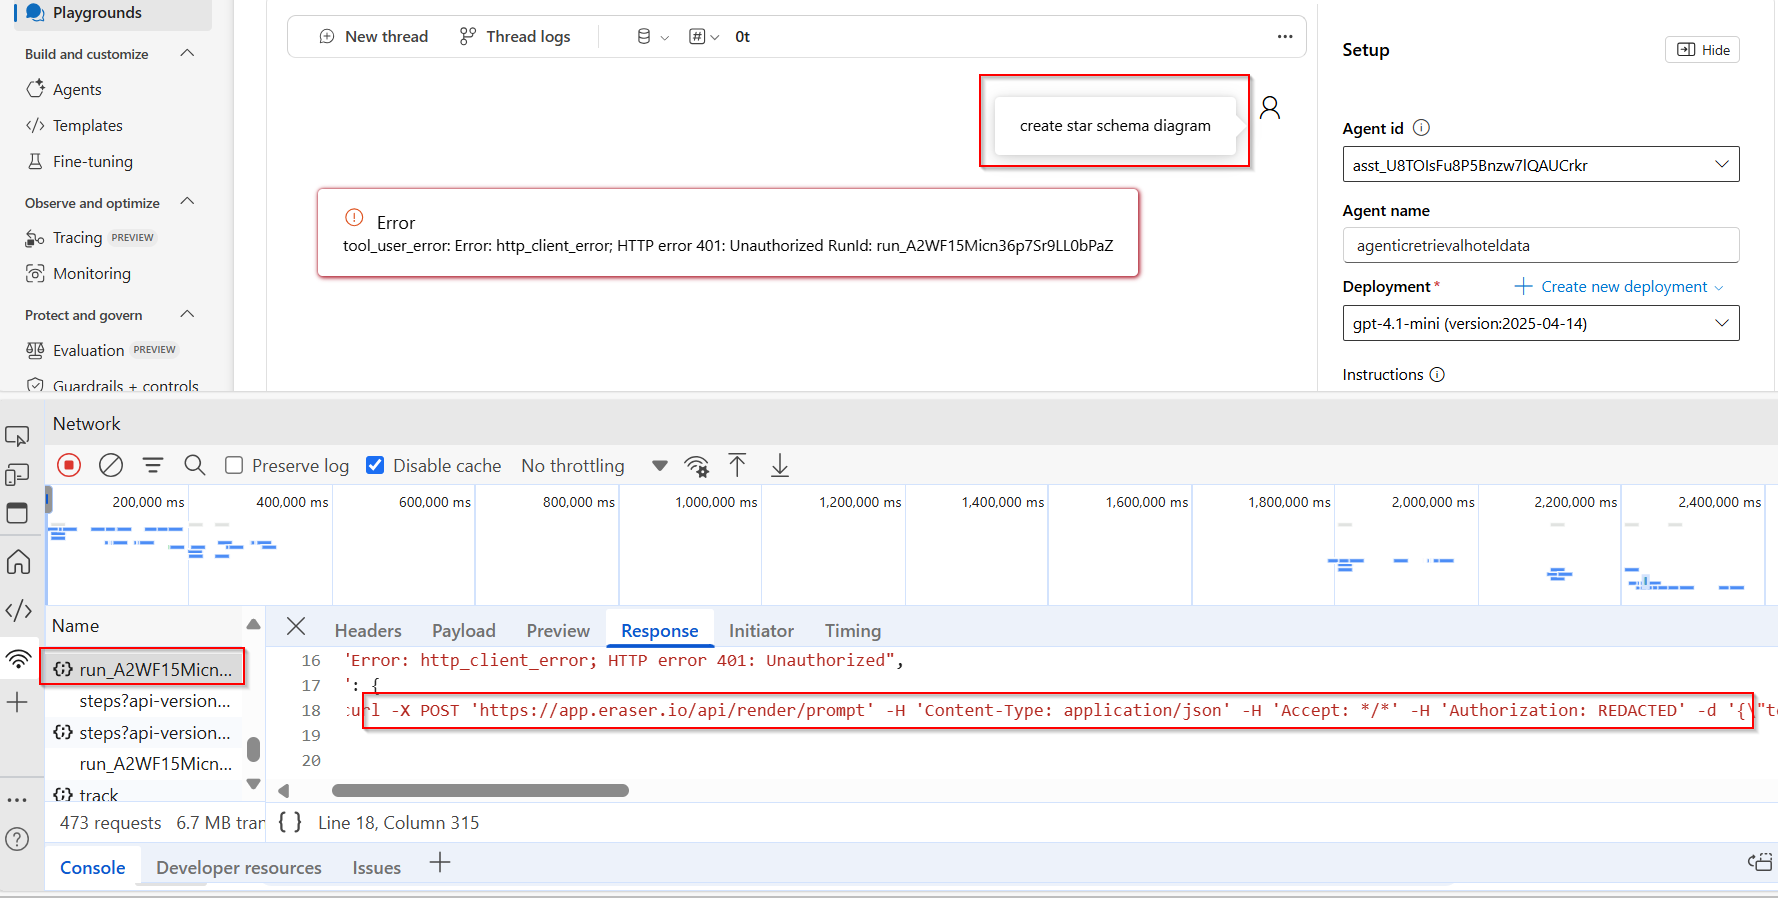Start a New thread
Image resolution: width=1778 pixels, height=898 pixels.
[x=373, y=36]
